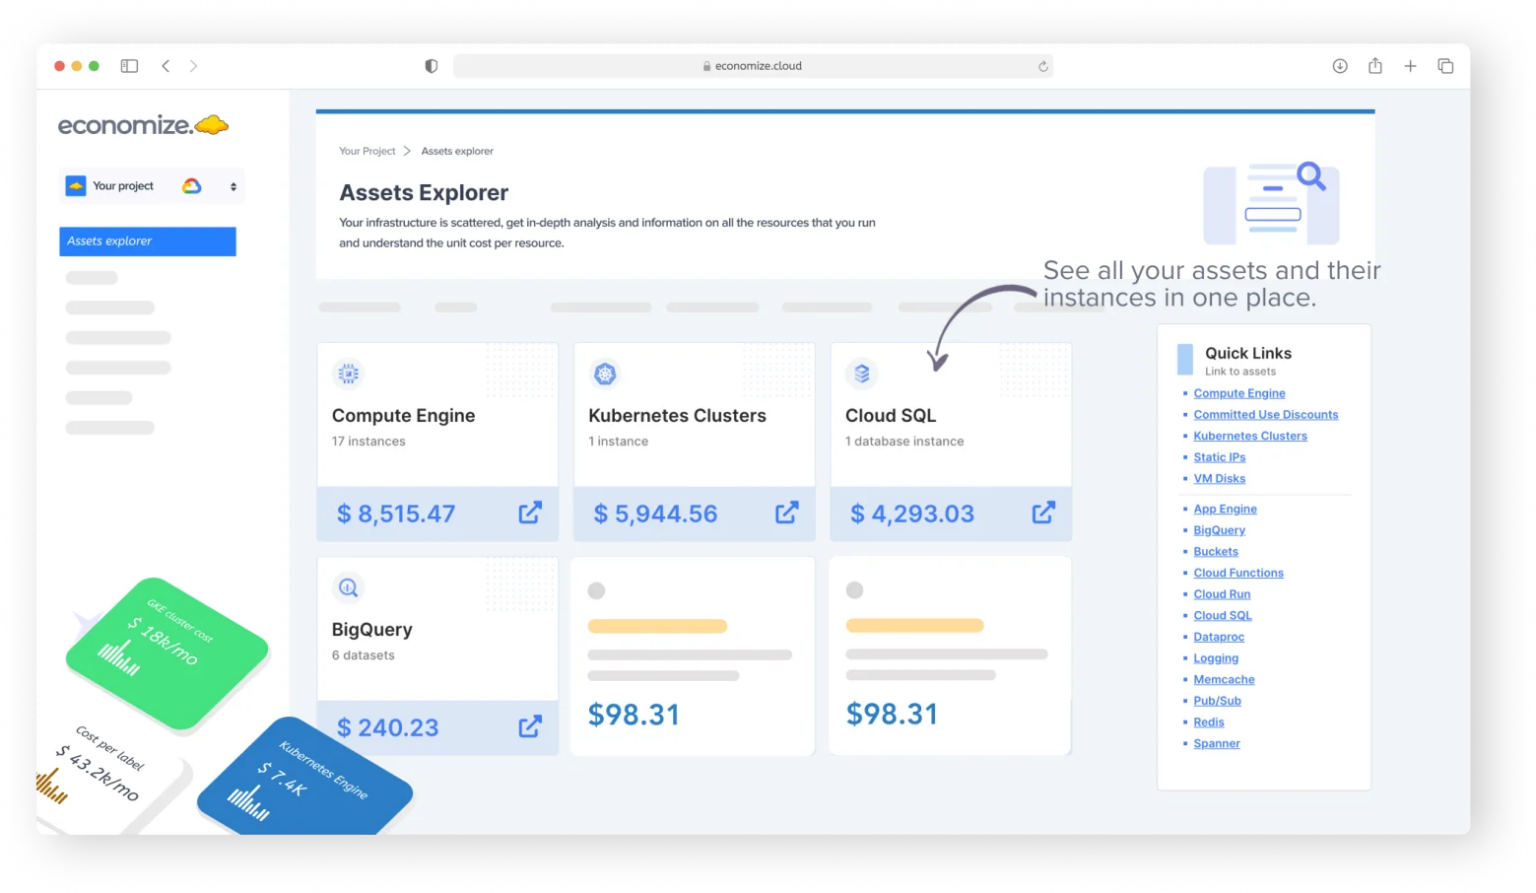Screen dimensions: 1536x893
Task: Open the Spanner quick link
Action: [1216, 744]
